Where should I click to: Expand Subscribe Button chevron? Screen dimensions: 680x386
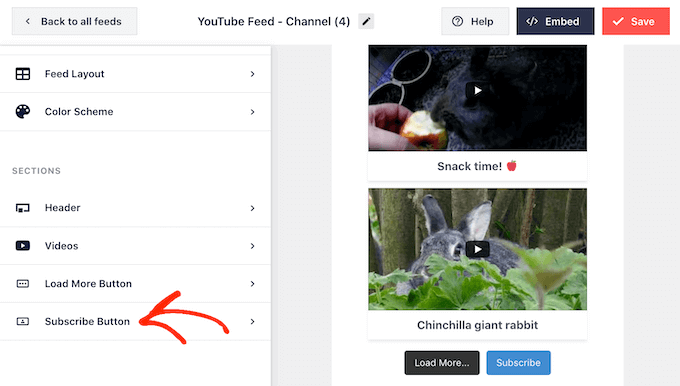[x=252, y=321]
